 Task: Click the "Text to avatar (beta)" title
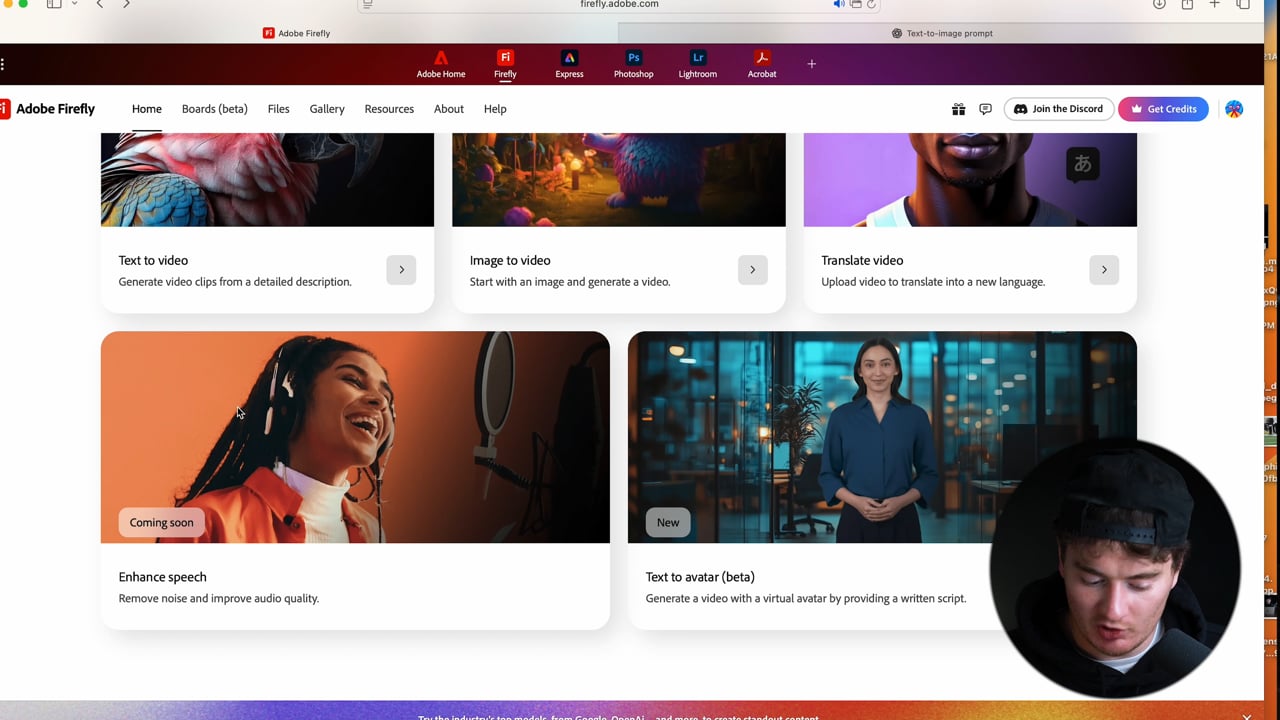click(x=700, y=577)
